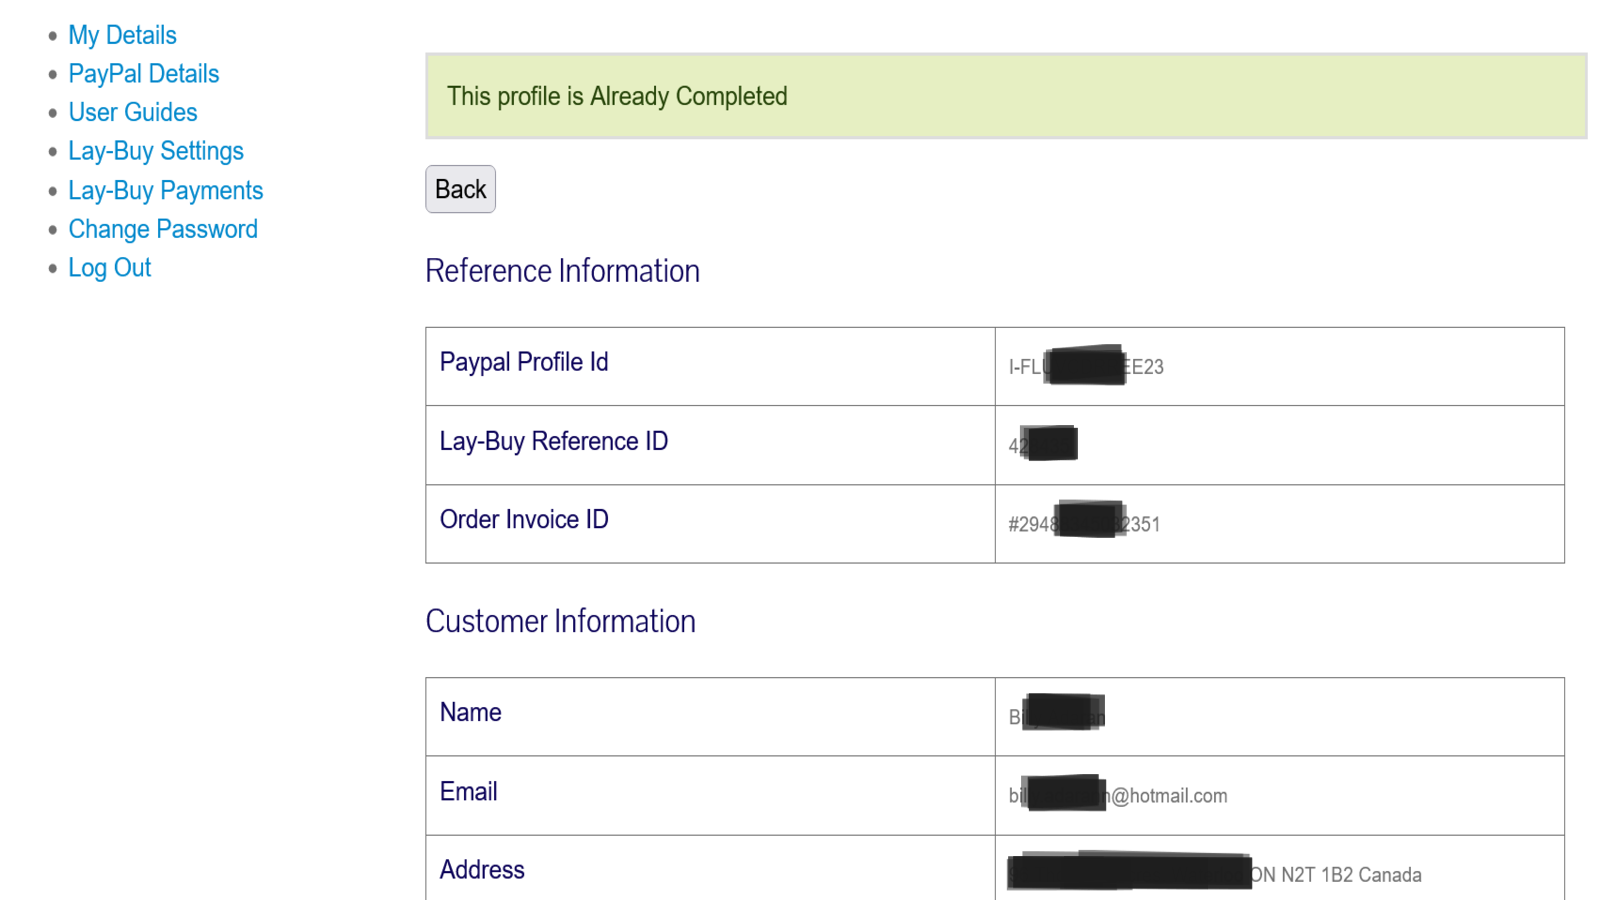Click the Customer Information heading
Image resolution: width=1600 pixels, height=900 pixels.
click(x=560, y=621)
